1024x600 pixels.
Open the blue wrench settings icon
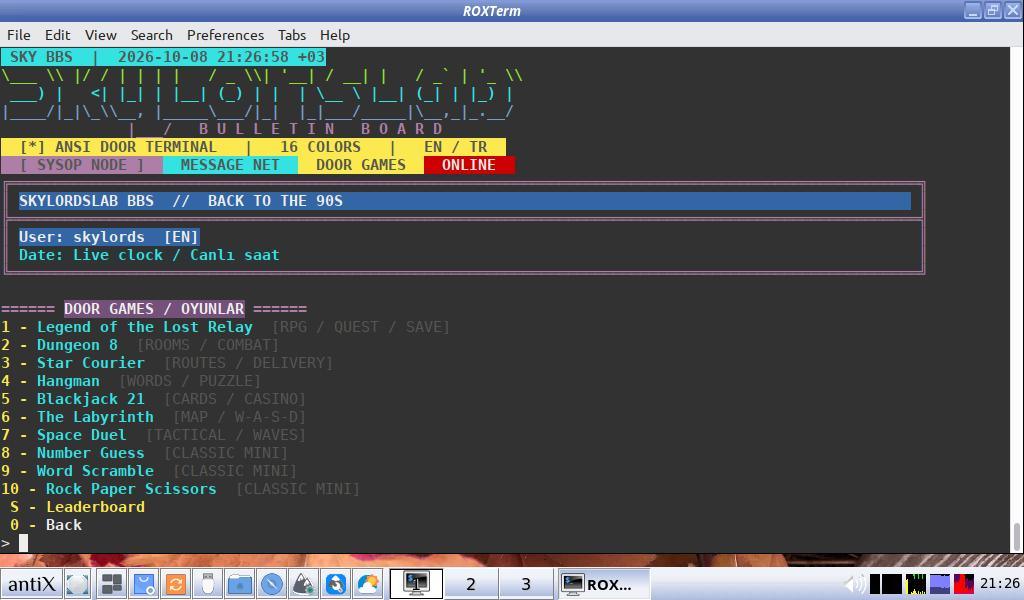(x=336, y=584)
